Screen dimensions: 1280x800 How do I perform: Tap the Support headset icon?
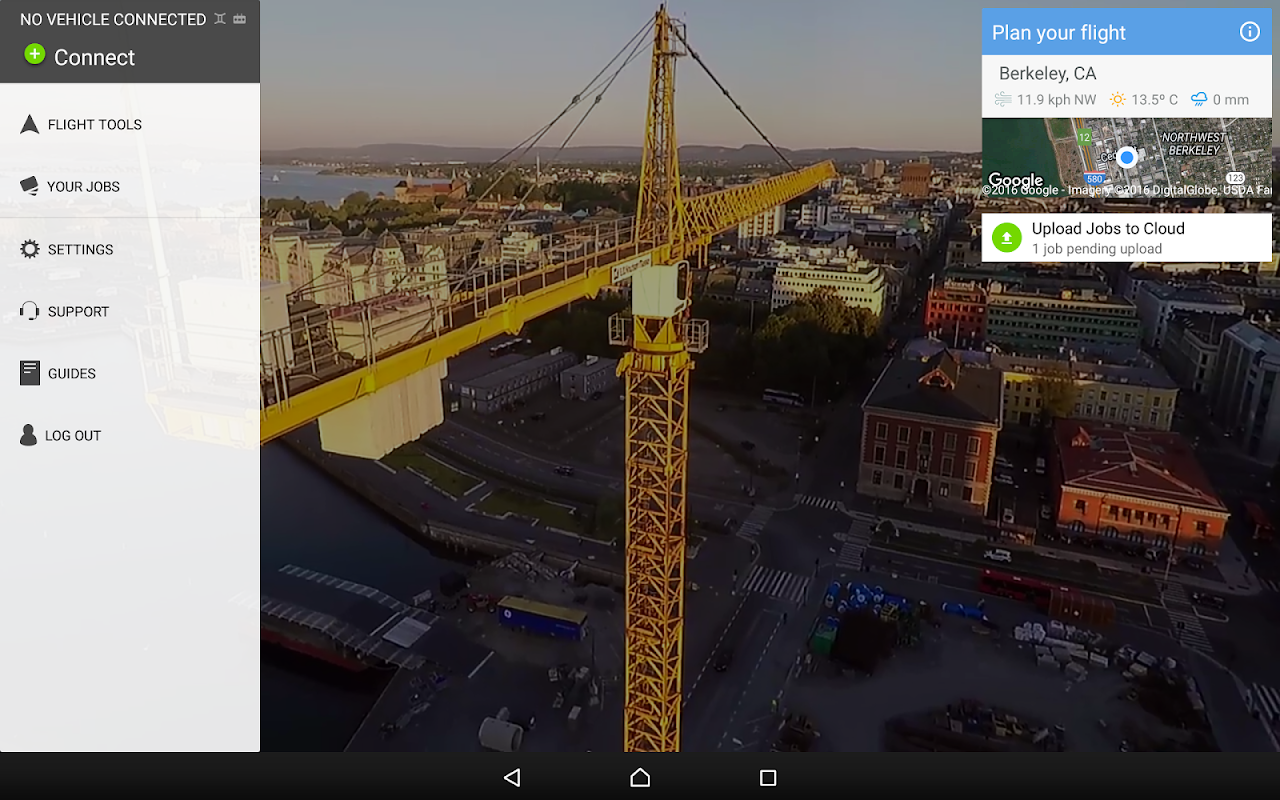click(x=30, y=311)
